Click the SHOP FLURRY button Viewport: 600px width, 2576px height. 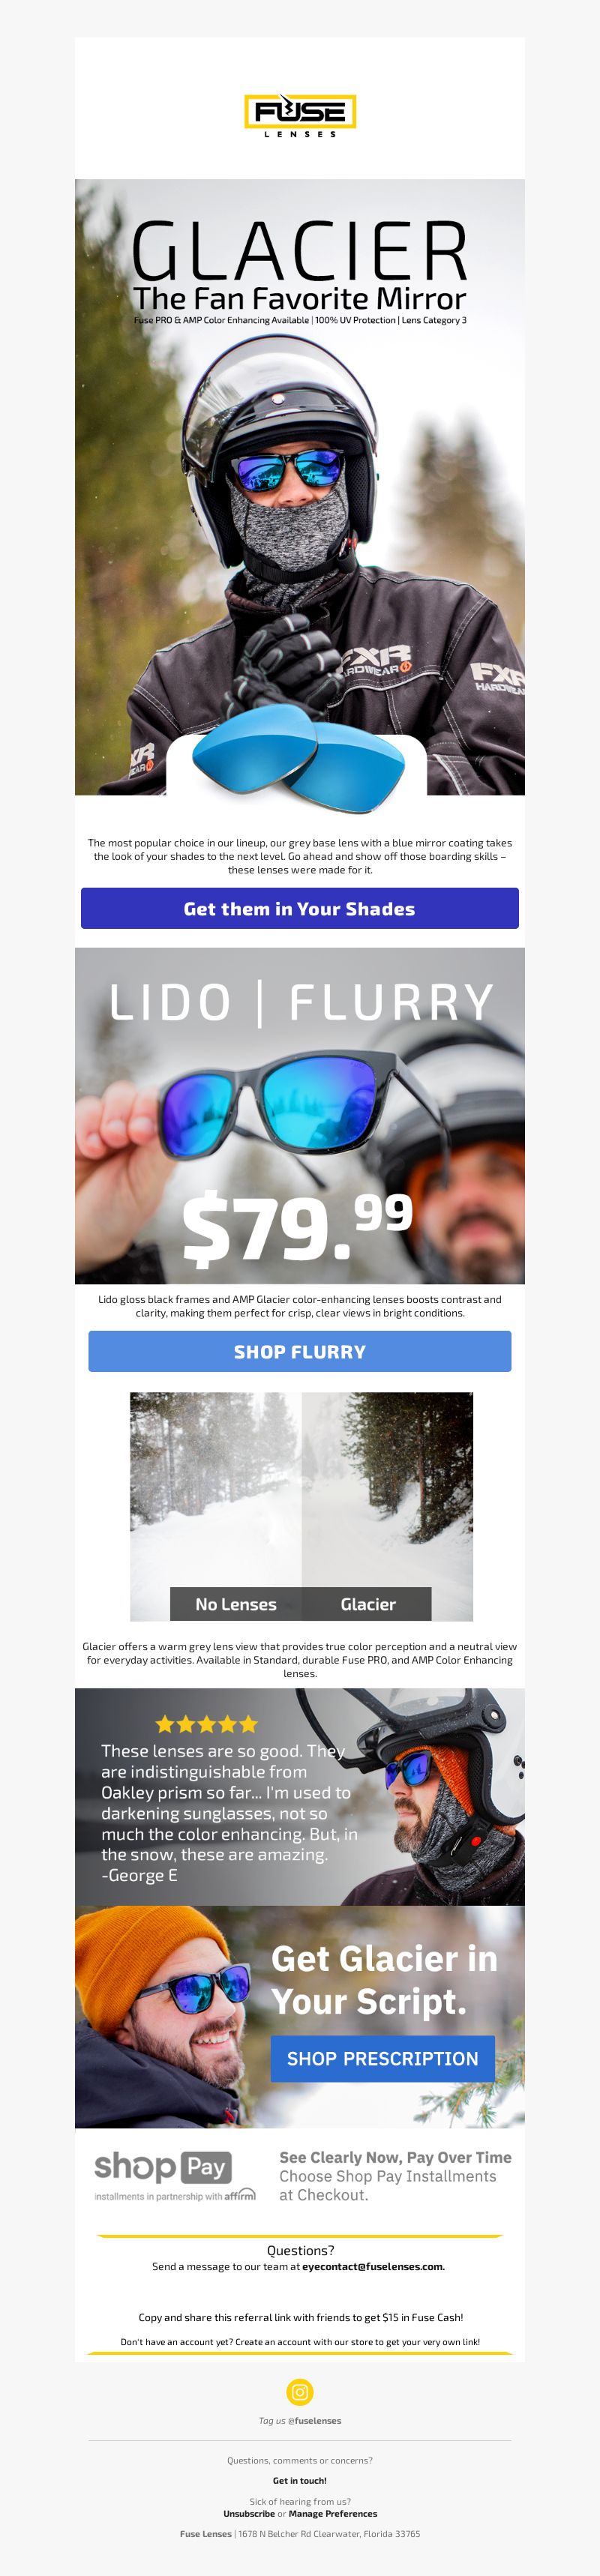(300, 1351)
